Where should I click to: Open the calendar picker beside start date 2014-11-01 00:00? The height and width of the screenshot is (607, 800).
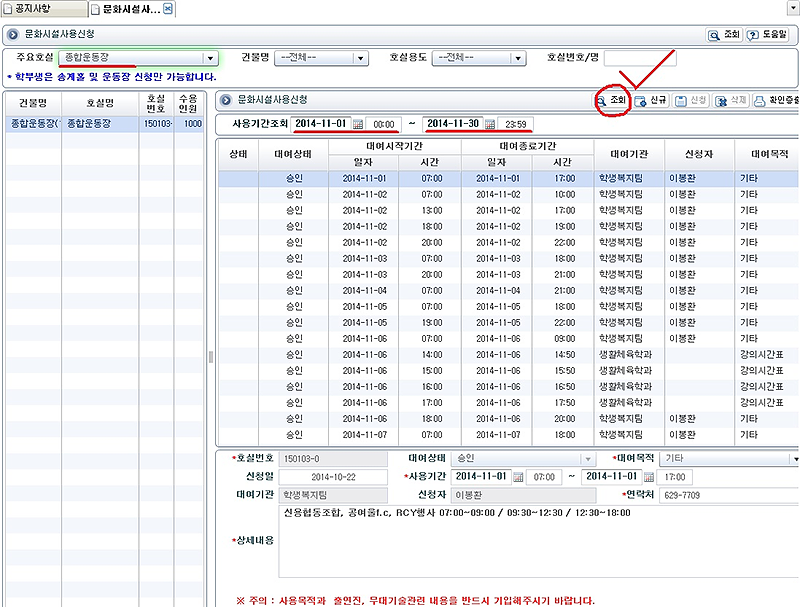358,124
